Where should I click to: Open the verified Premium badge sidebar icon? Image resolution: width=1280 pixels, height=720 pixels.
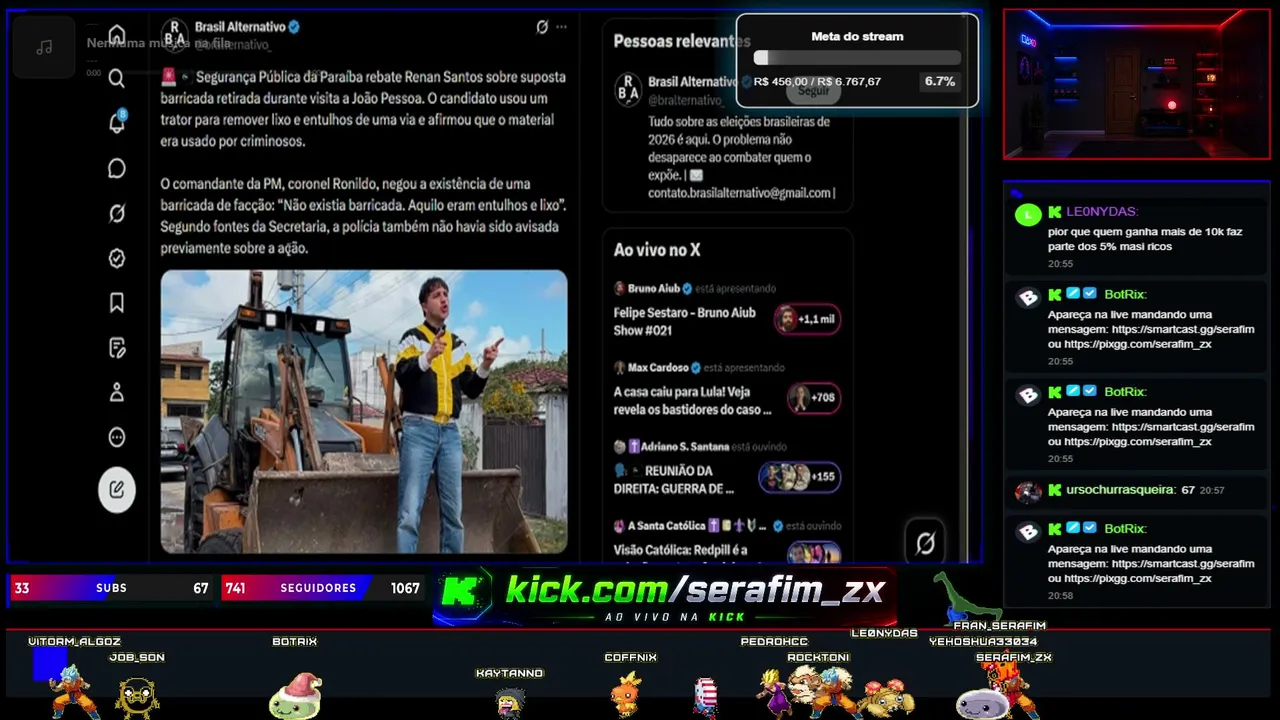pos(117,258)
